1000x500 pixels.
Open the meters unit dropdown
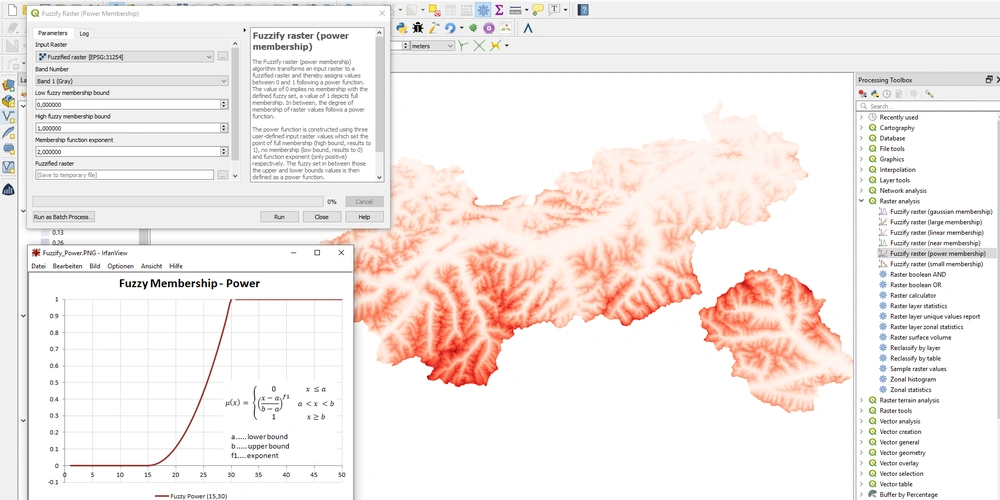(x=432, y=46)
